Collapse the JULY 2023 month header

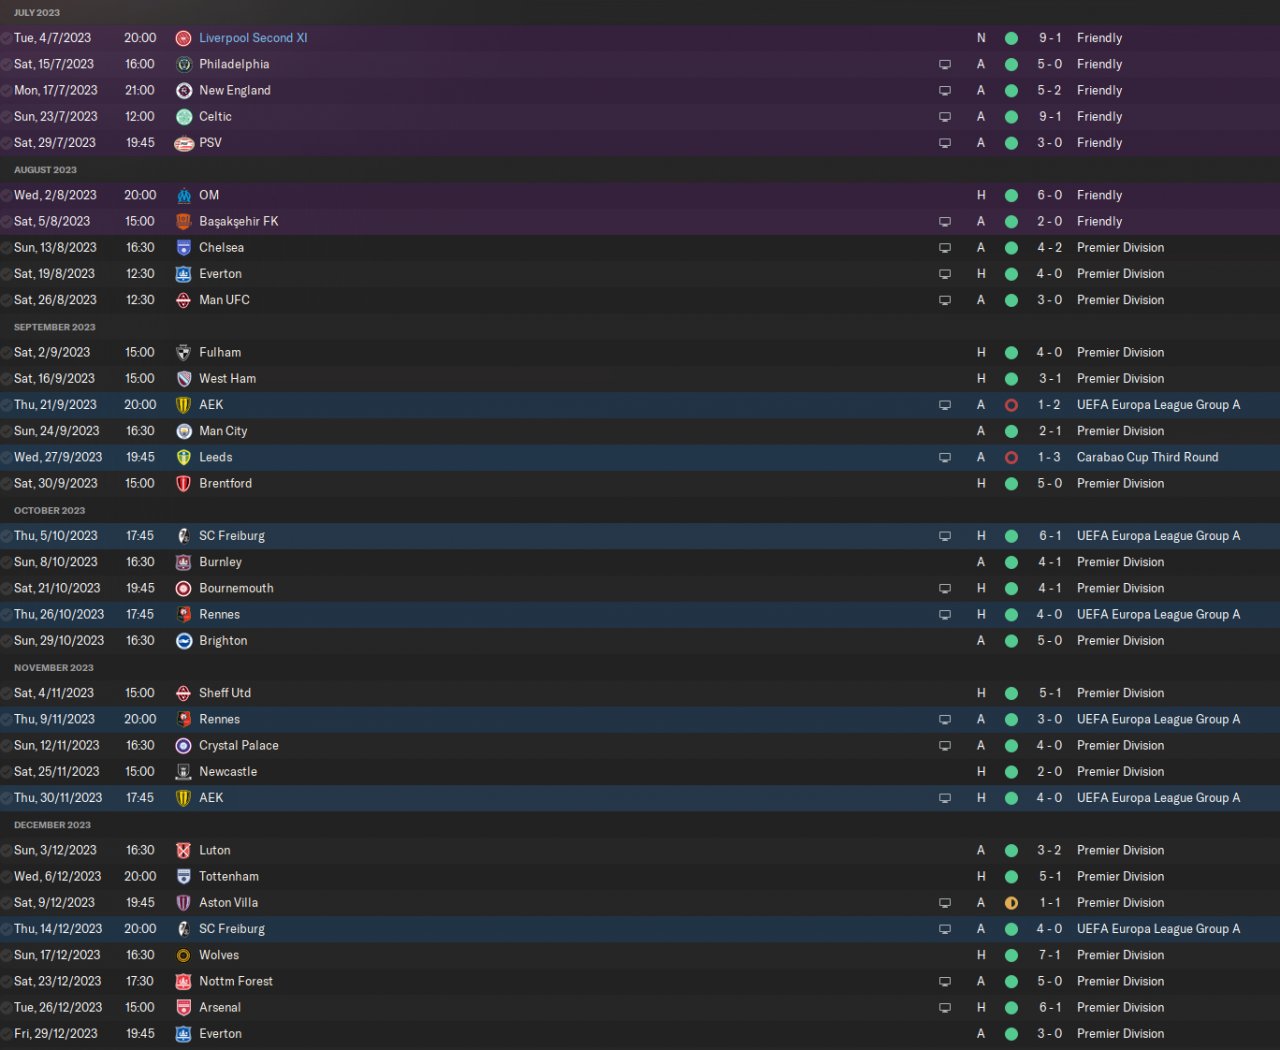coord(37,13)
